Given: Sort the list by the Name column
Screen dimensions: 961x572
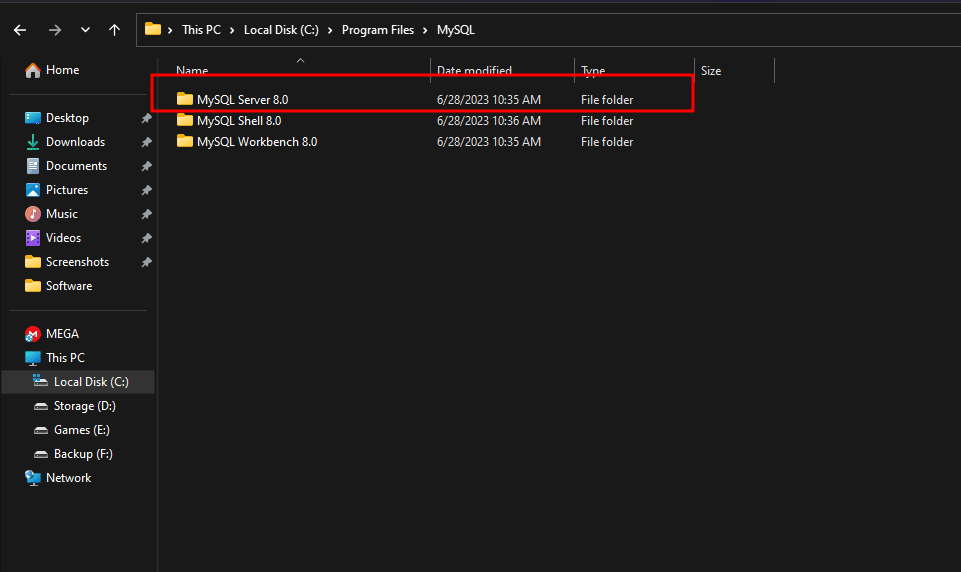Looking at the screenshot, I should pyautogui.click(x=192, y=71).
